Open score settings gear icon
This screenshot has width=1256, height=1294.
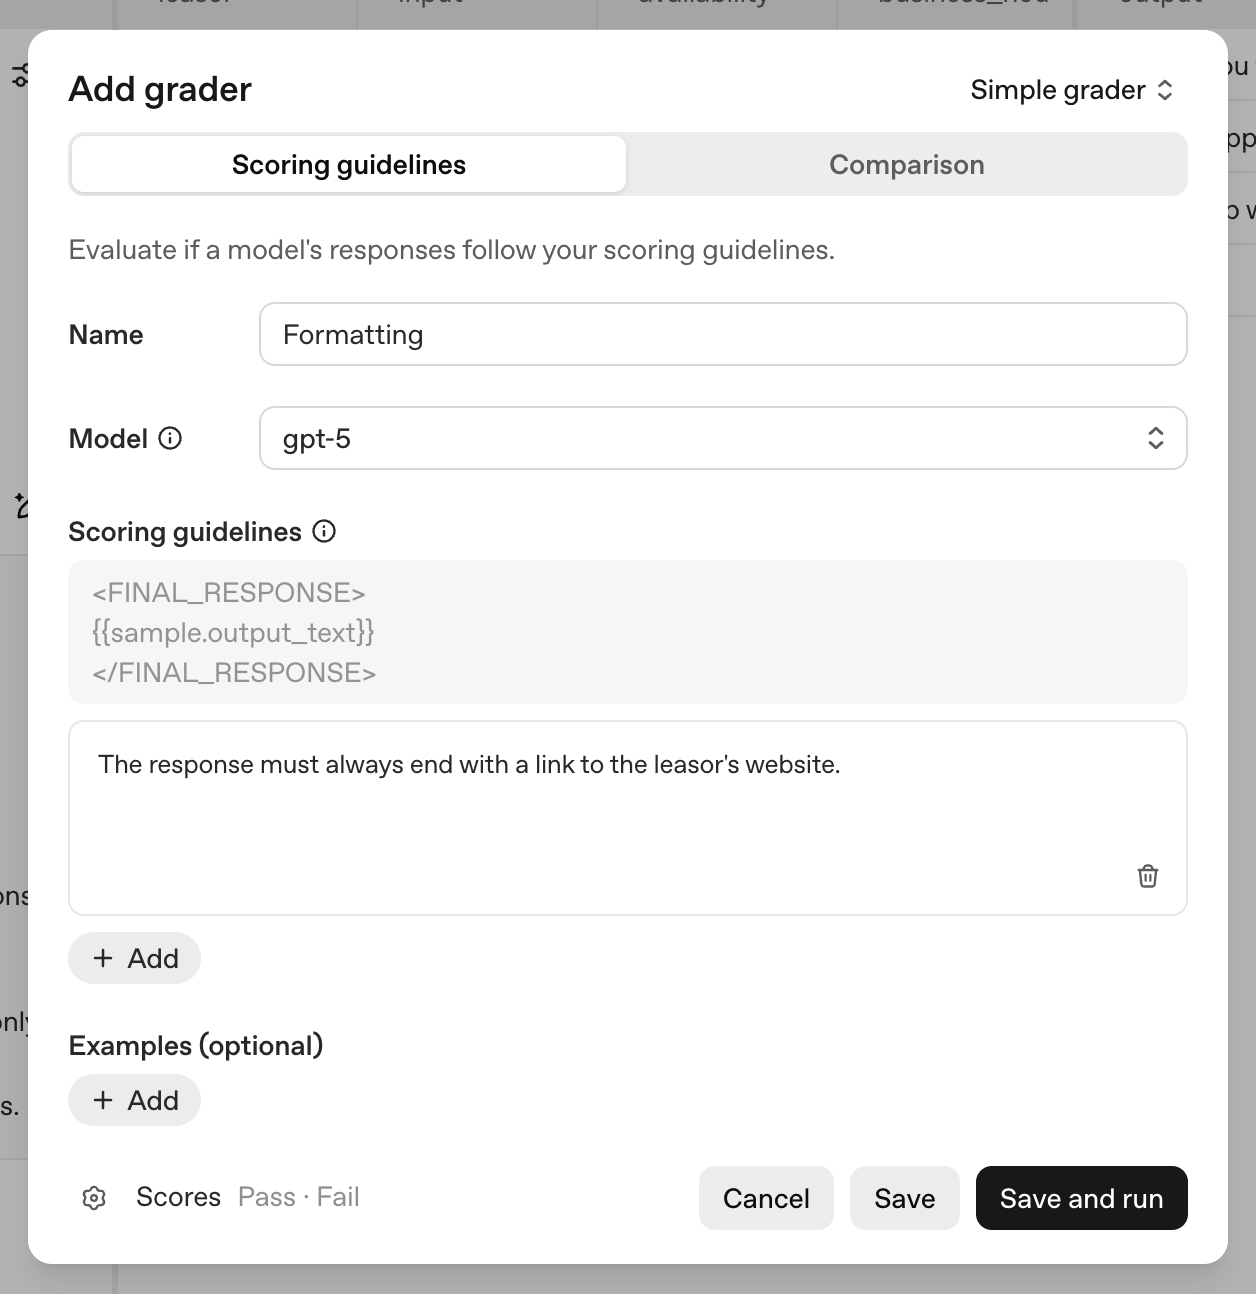point(94,1198)
